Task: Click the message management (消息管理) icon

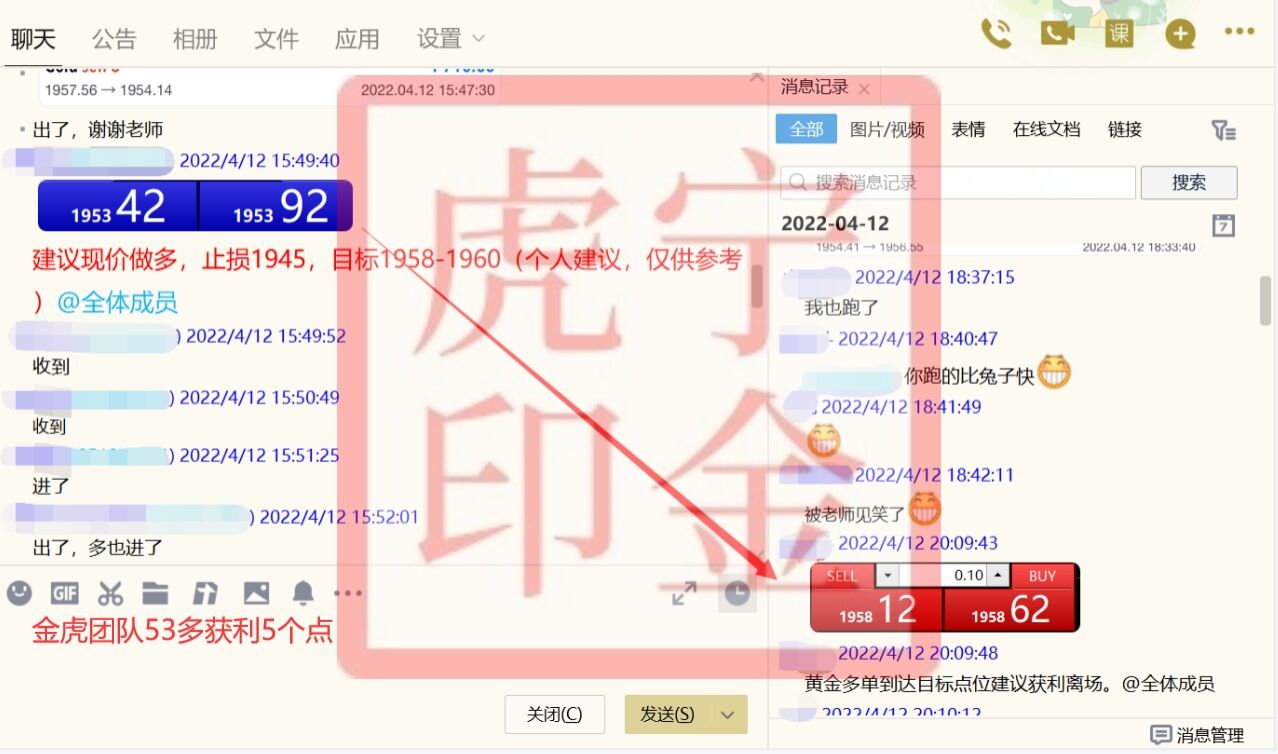Action: click(x=1160, y=735)
